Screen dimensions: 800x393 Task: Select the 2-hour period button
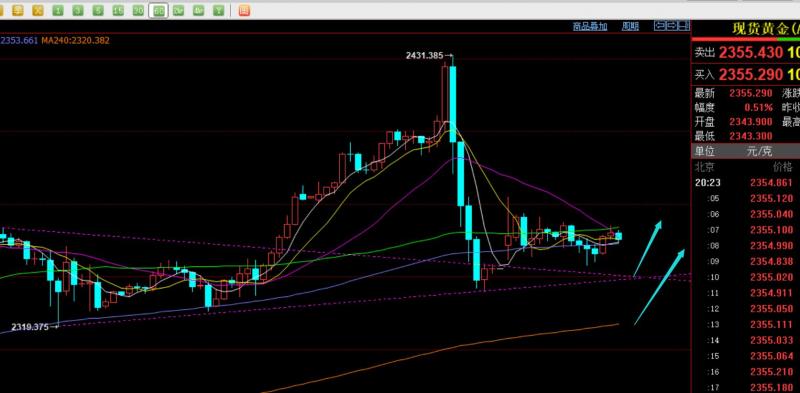pos(179,10)
